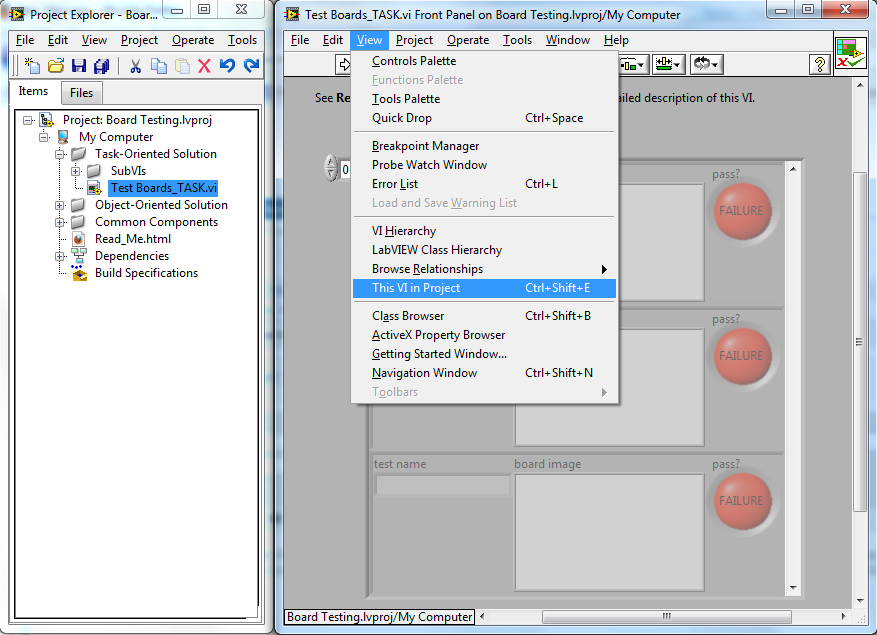
Task: Click the Common Components folder icon
Action: coord(78,222)
